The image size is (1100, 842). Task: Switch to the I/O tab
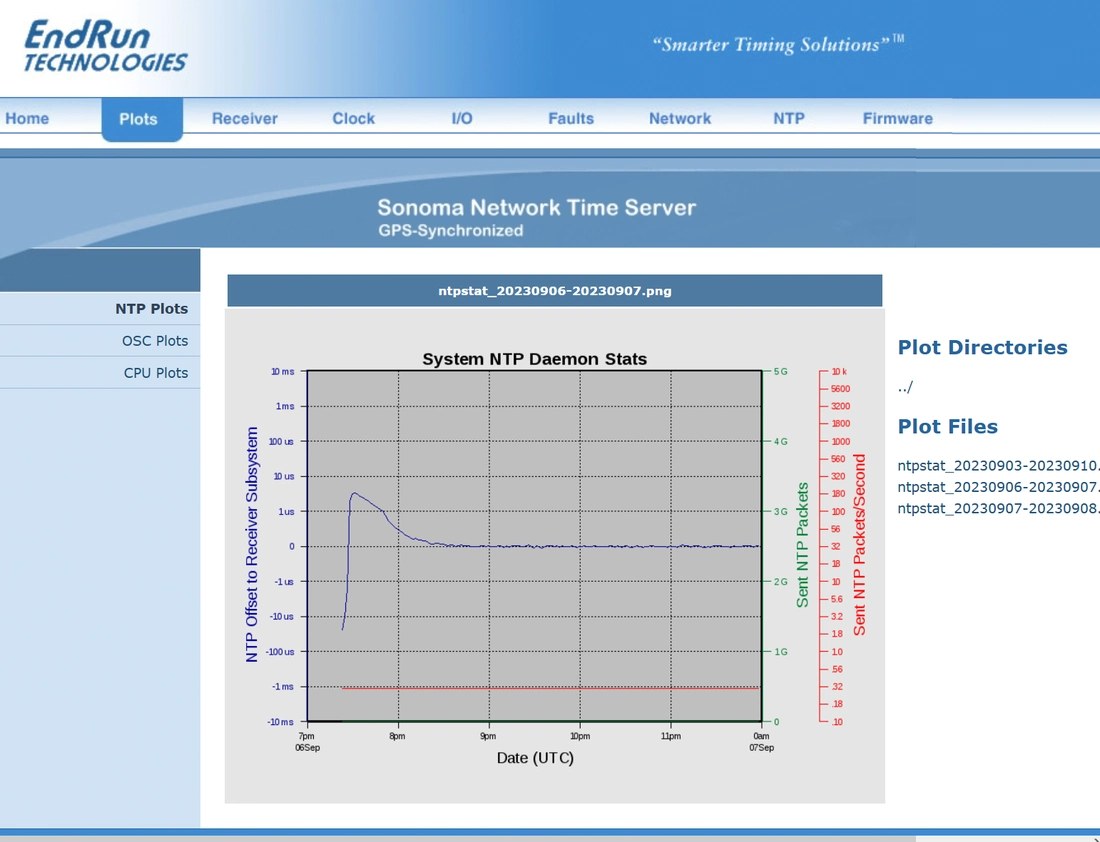tap(462, 119)
